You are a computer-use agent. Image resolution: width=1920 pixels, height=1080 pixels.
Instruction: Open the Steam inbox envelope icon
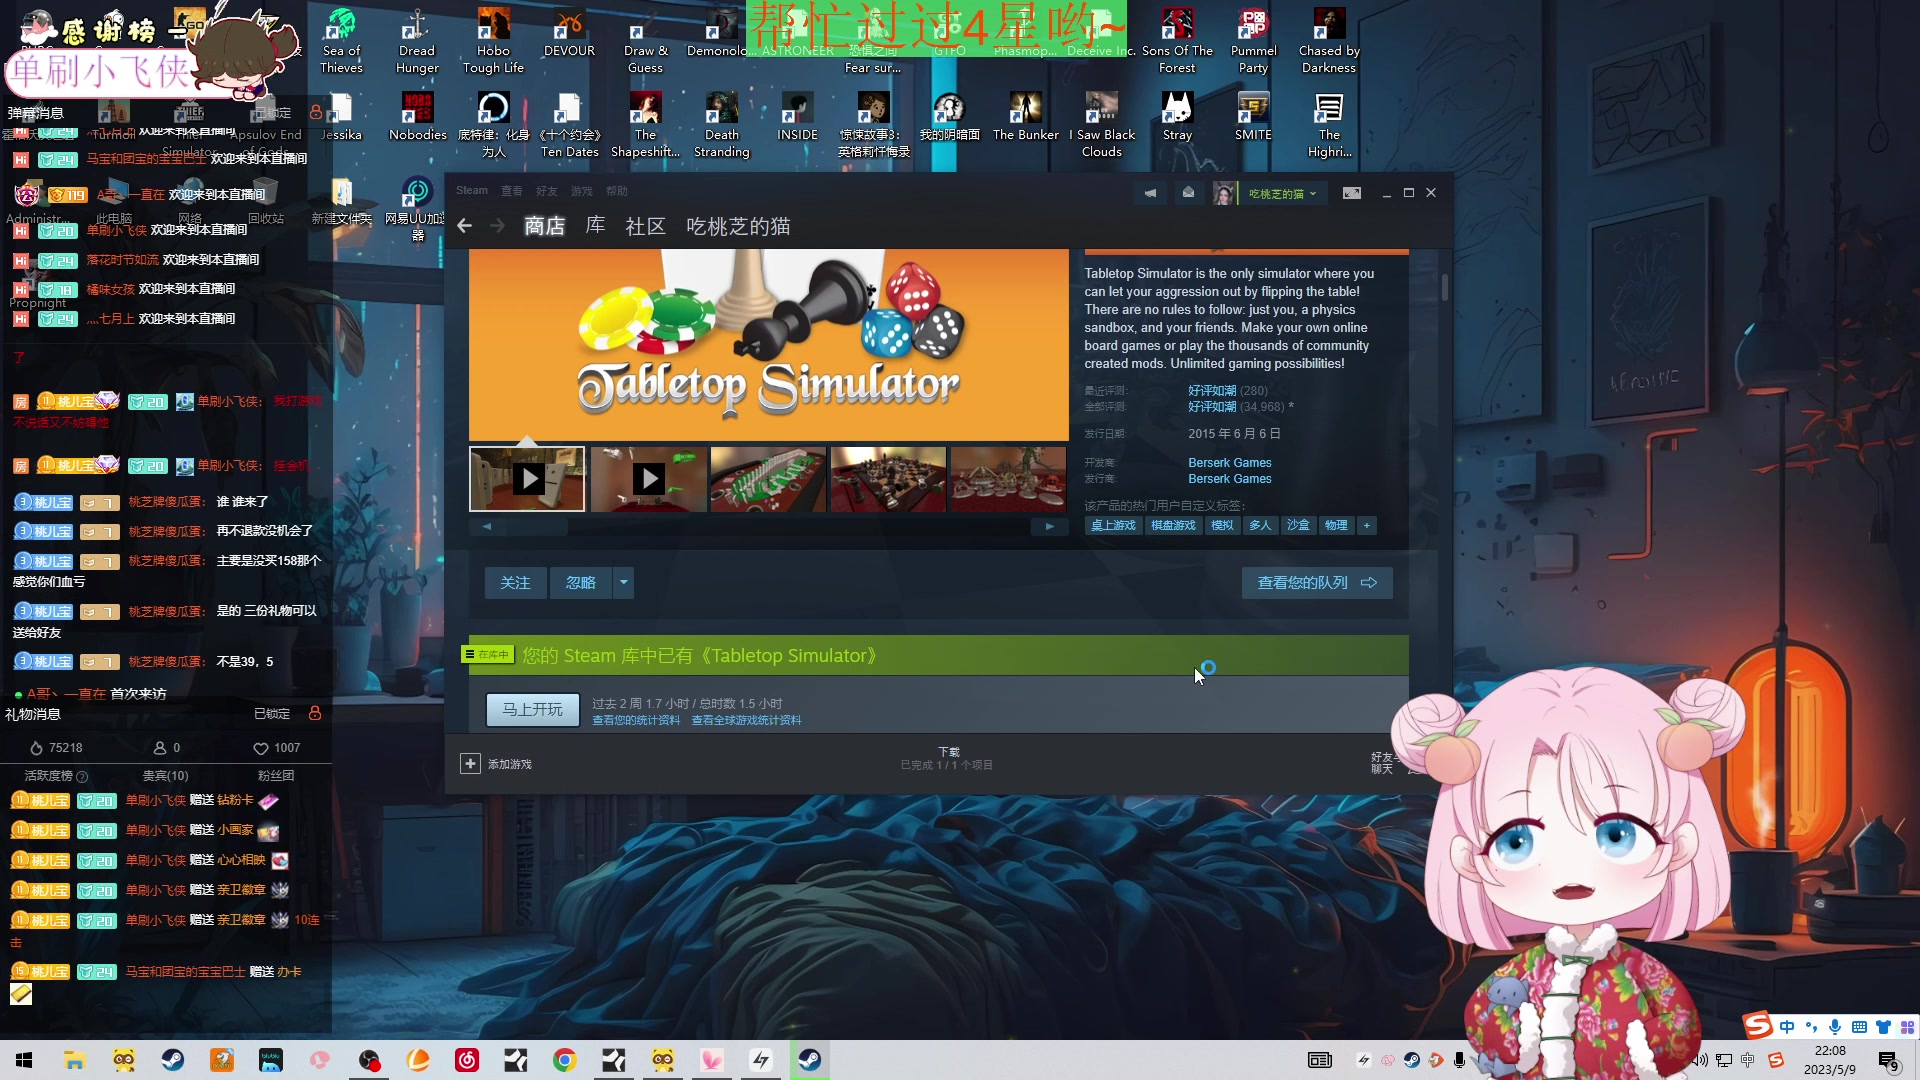1188,193
